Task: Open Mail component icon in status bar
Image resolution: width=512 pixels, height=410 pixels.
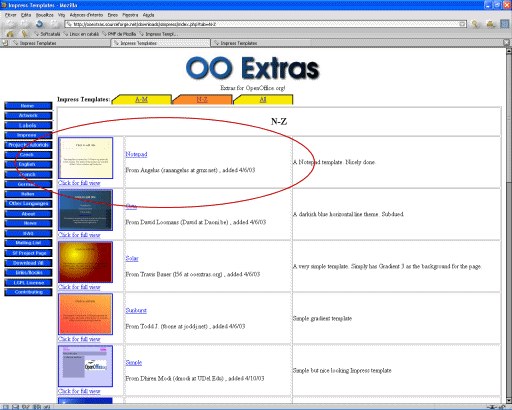Action: click(16, 407)
